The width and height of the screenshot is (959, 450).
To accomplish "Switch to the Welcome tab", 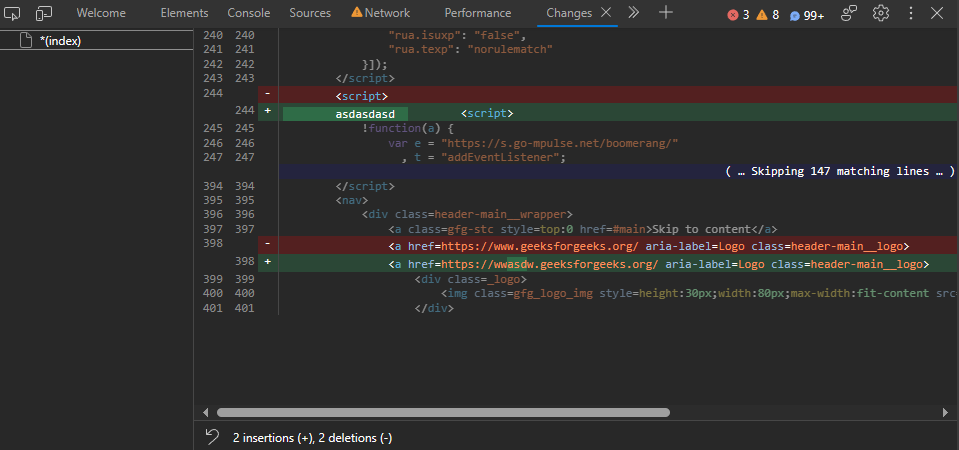I will pyautogui.click(x=100, y=13).
